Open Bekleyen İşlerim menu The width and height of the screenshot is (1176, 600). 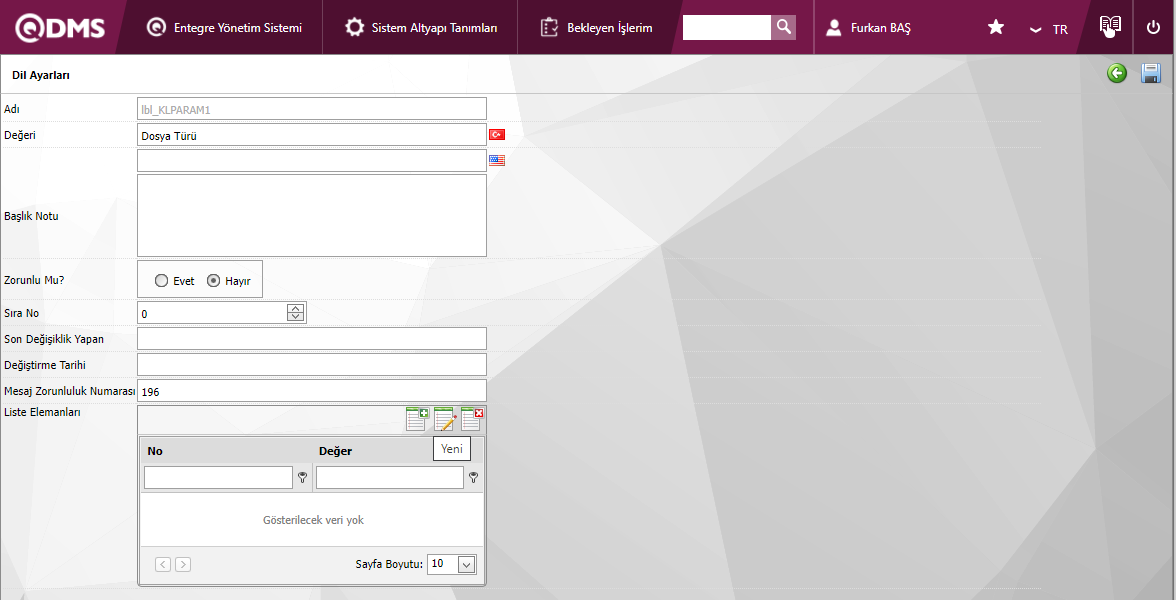point(596,28)
